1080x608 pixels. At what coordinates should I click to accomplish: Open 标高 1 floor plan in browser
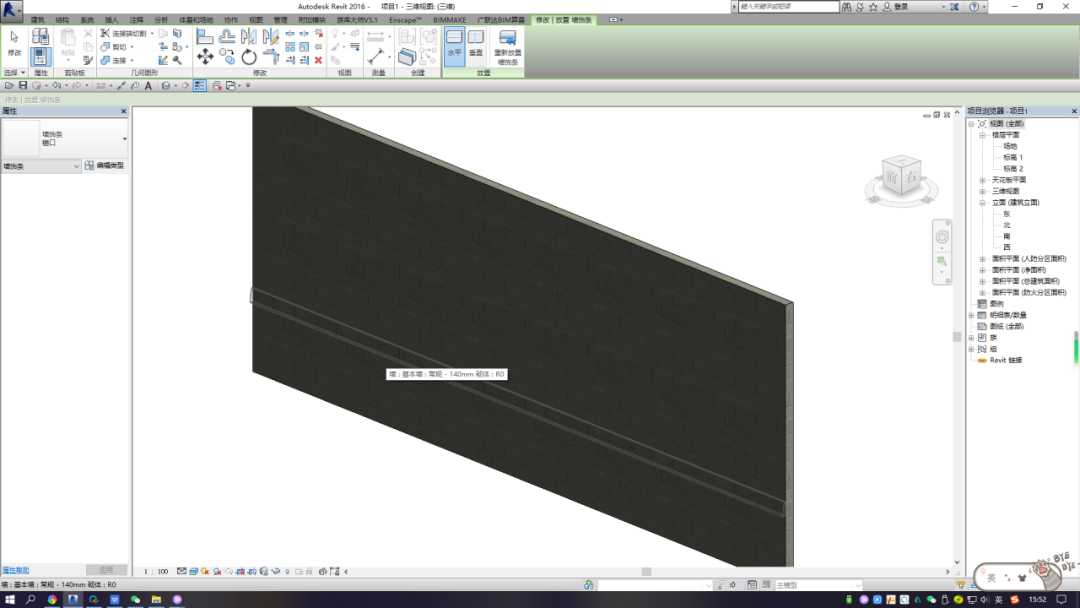[1013, 158]
